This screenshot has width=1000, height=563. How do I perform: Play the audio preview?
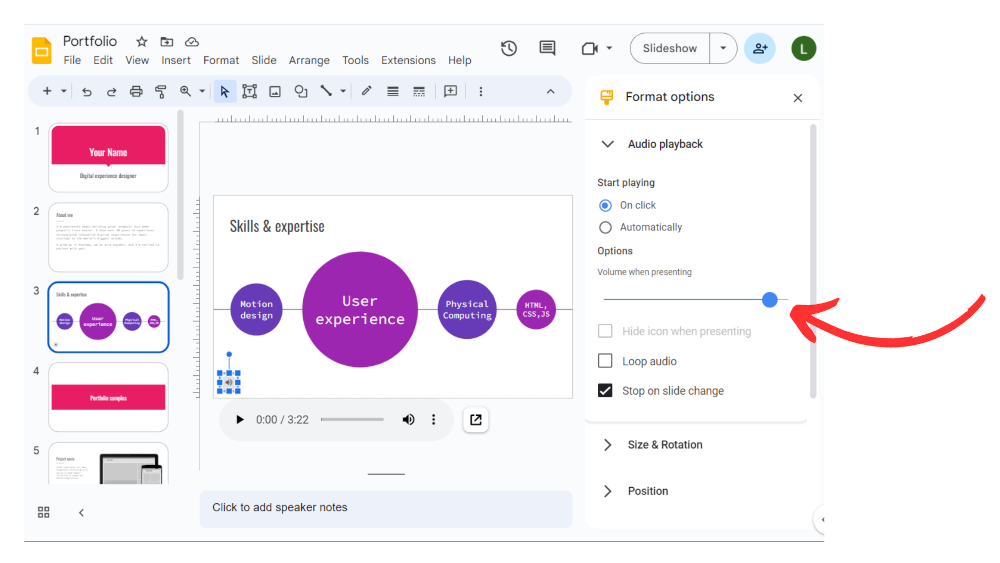click(240, 420)
